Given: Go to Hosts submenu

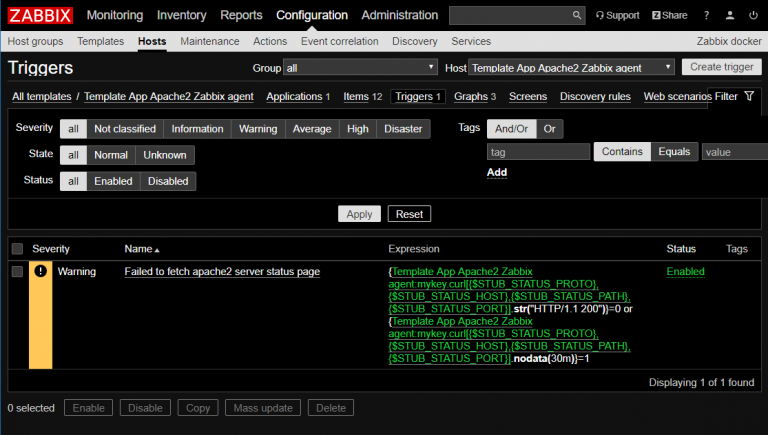Looking at the screenshot, I should (x=152, y=41).
